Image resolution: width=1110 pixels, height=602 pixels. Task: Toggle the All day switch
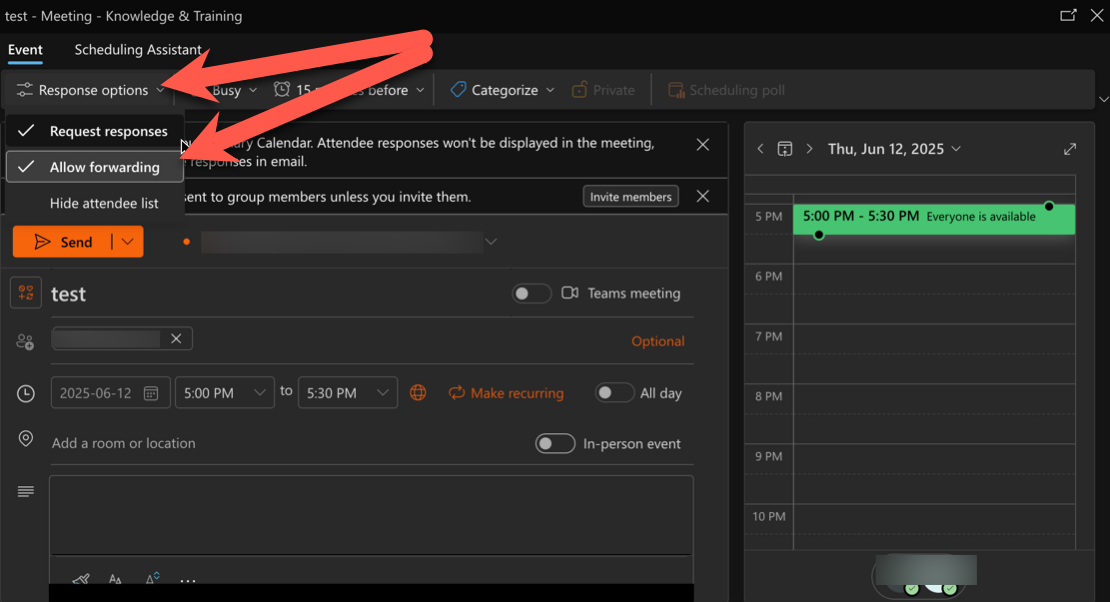pyautogui.click(x=614, y=392)
